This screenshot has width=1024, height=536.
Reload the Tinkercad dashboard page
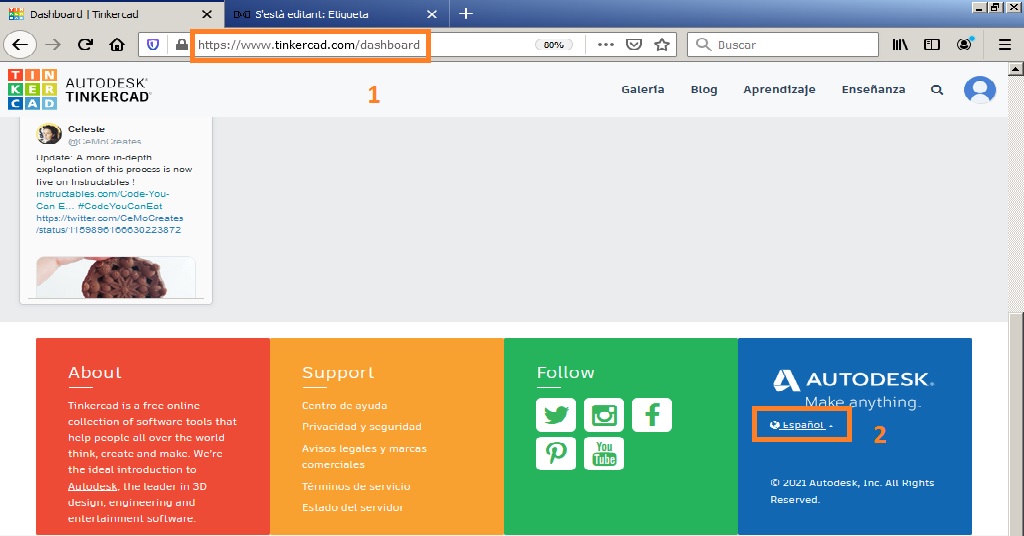click(85, 44)
